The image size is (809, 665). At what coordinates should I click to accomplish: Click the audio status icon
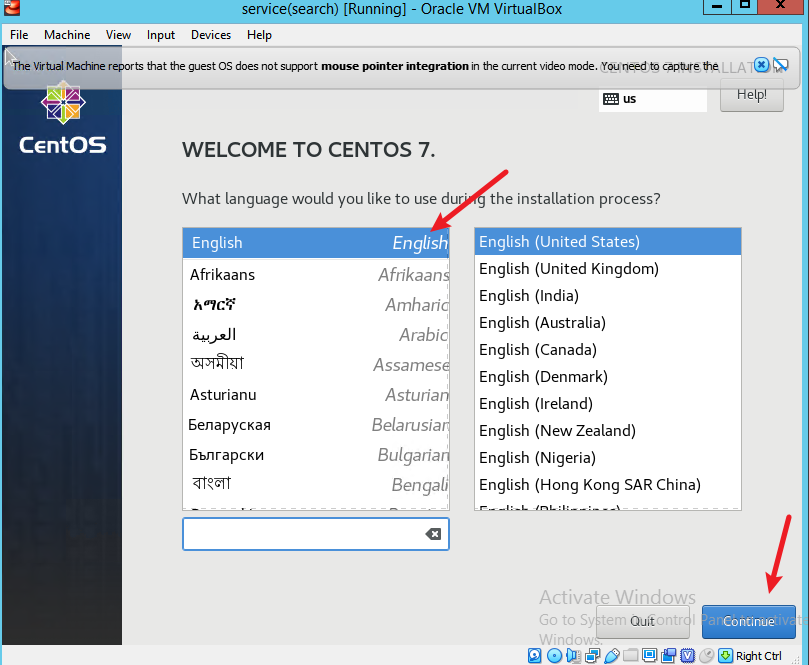click(573, 656)
